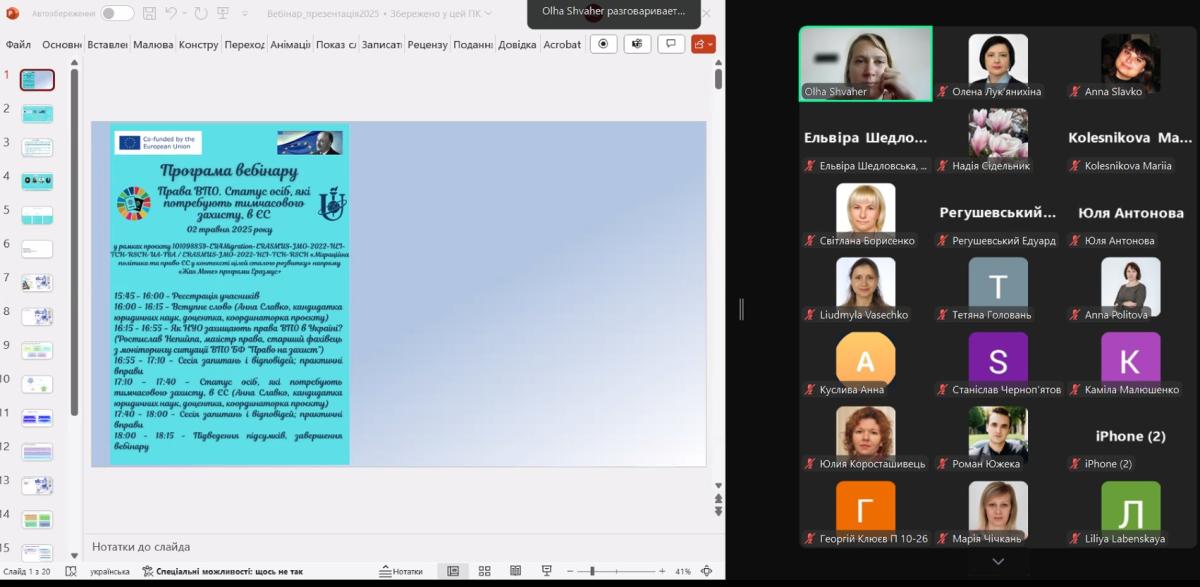This screenshot has height=587, width=1200.
Task: Select slide 10 thumbnail
Action: [37, 384]
